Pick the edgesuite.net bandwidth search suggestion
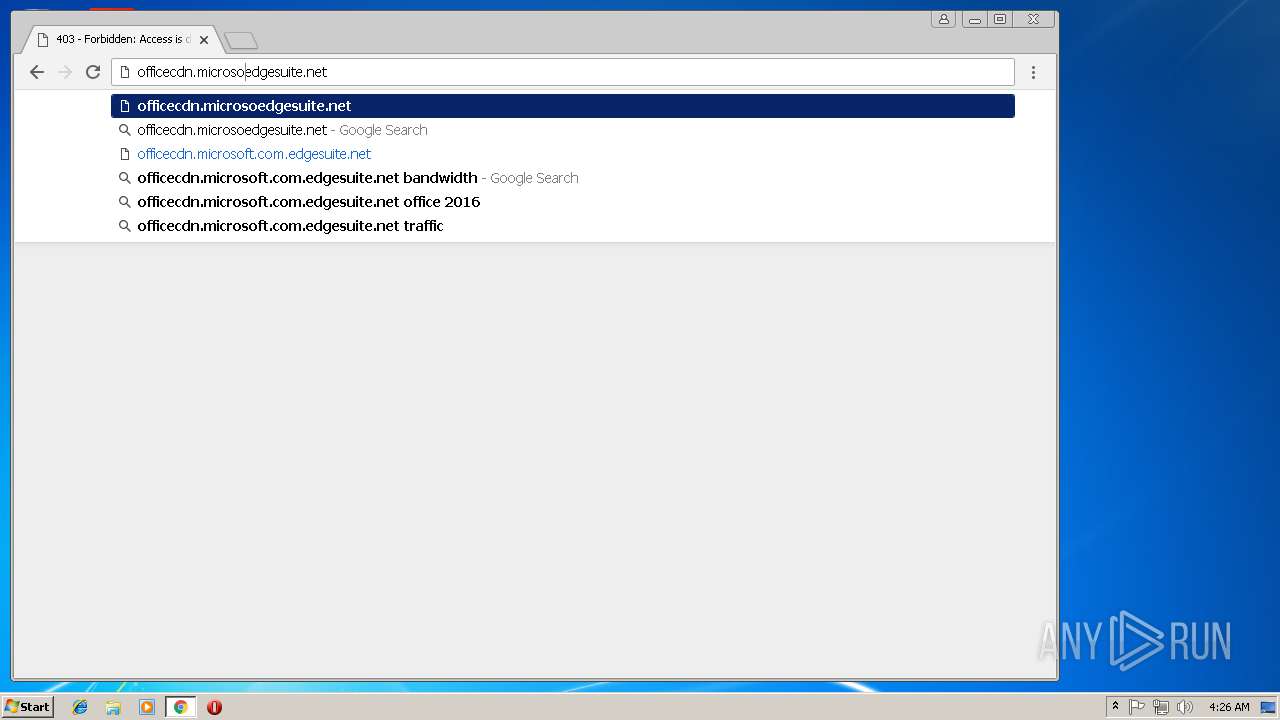The width and height of the screenshot is (1280, 720). coord(563,178)
